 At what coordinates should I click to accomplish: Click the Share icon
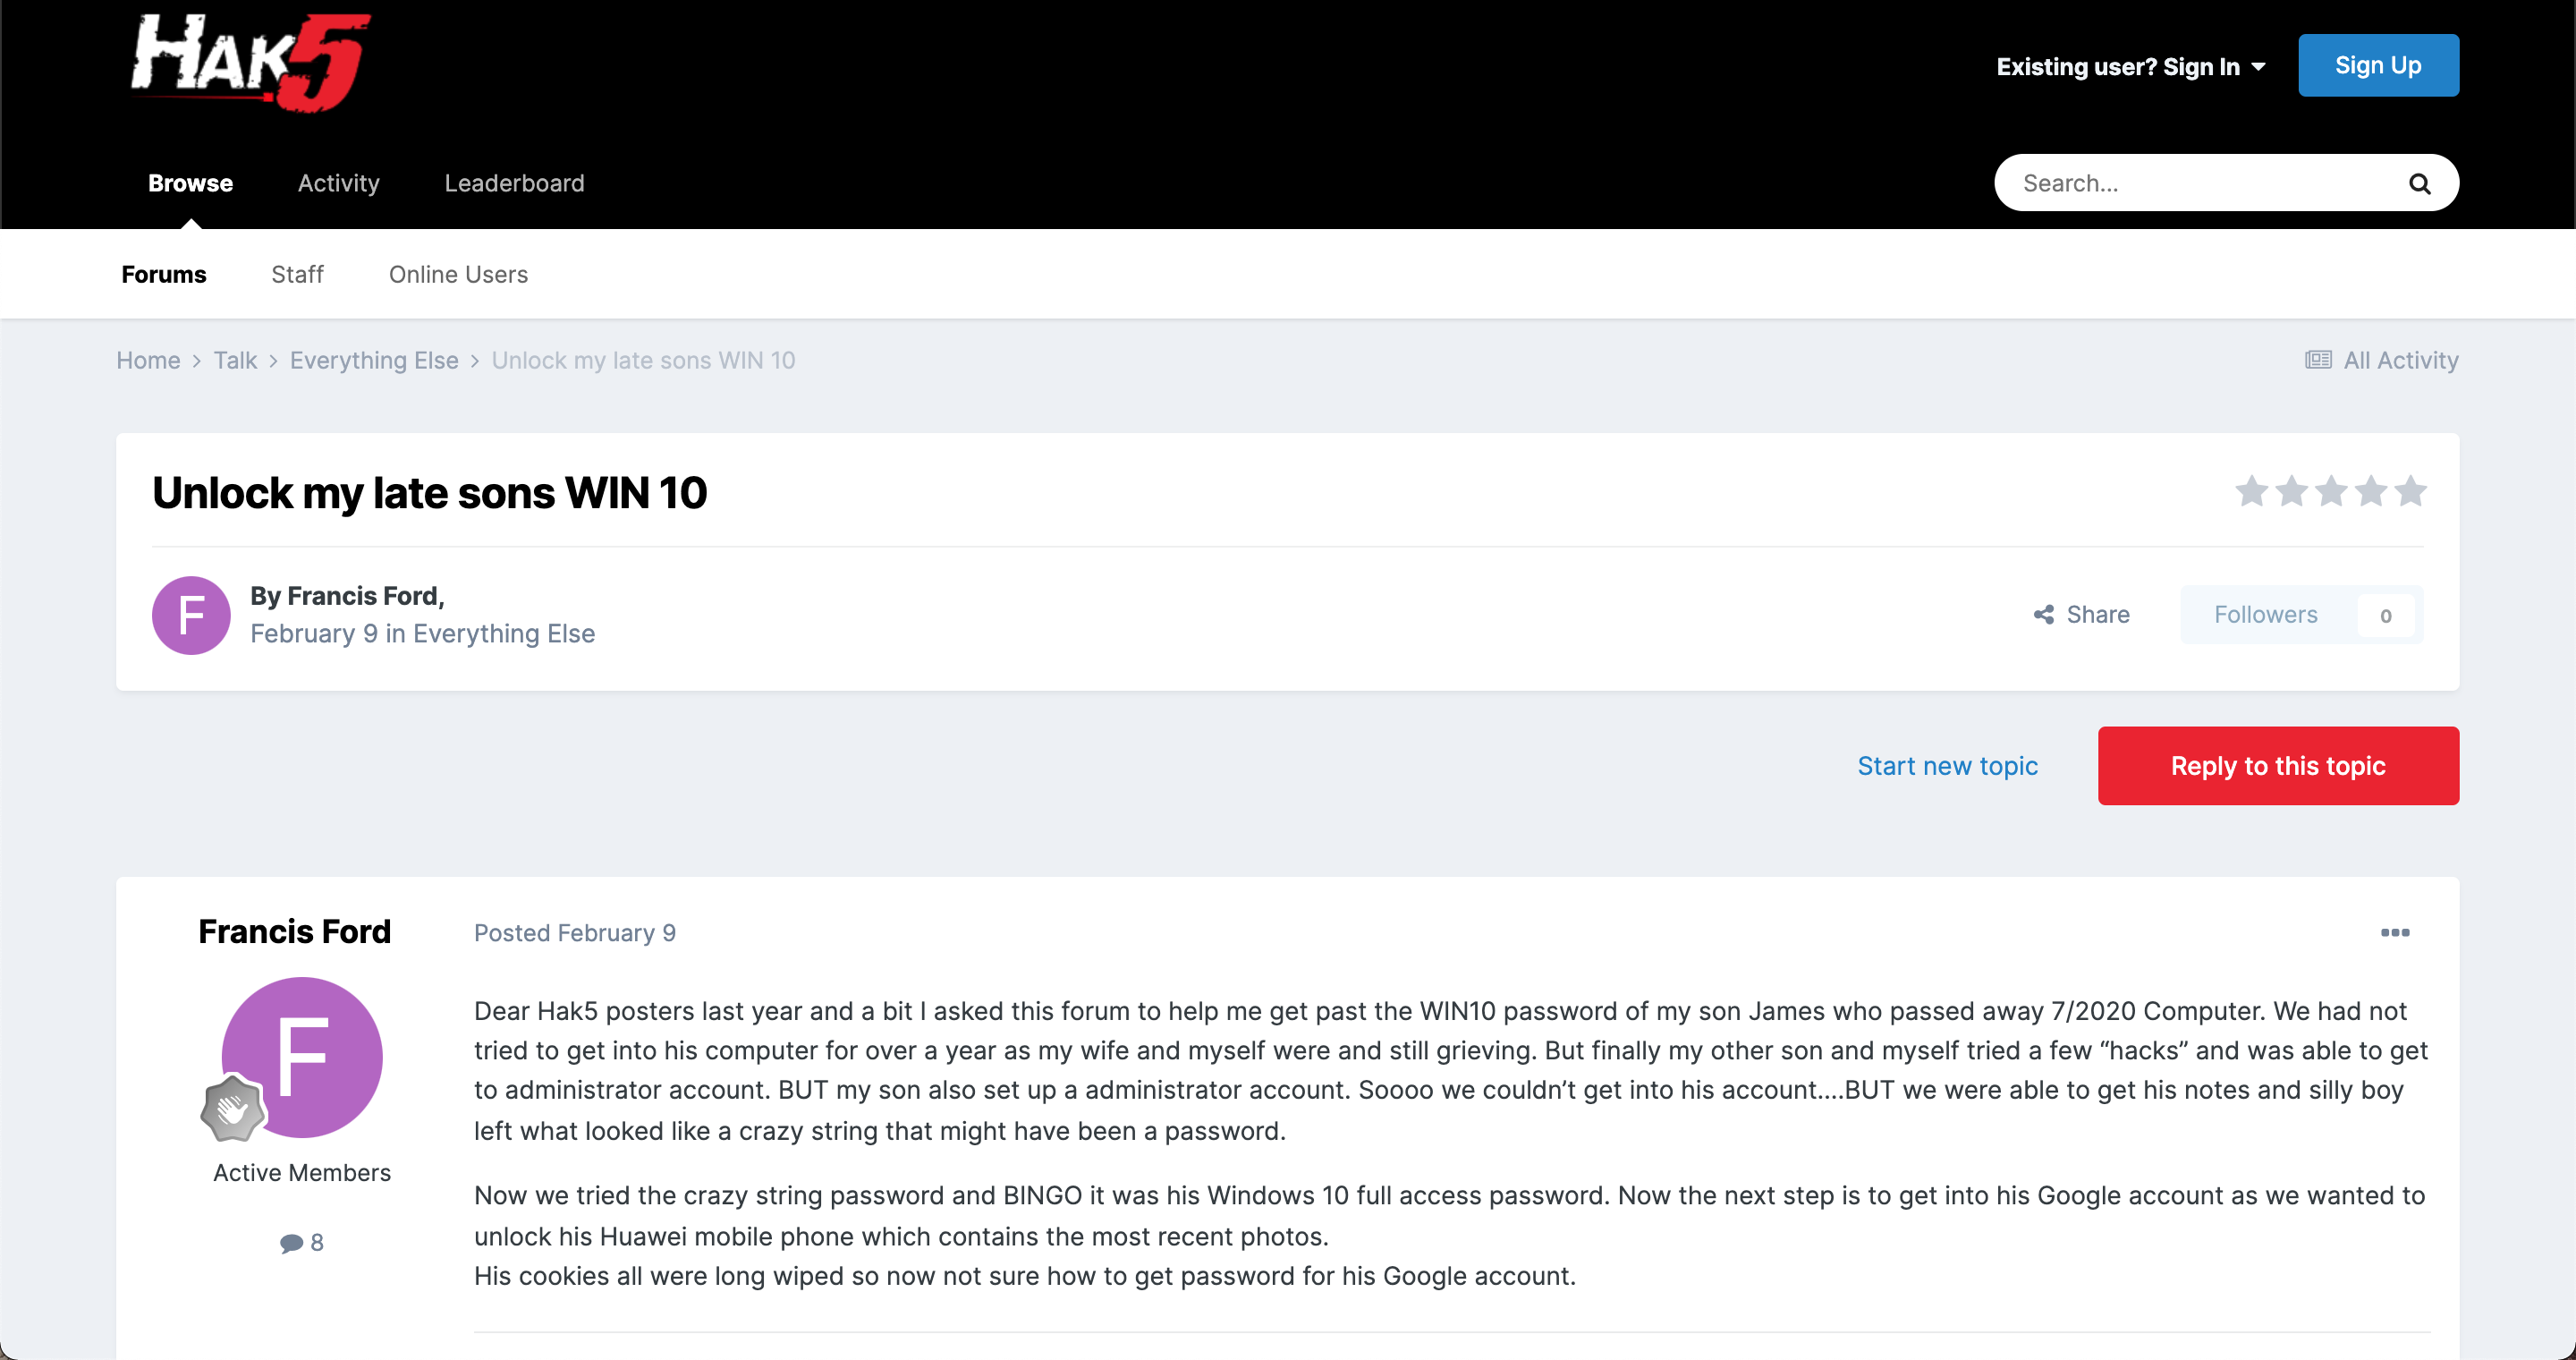2043,614
